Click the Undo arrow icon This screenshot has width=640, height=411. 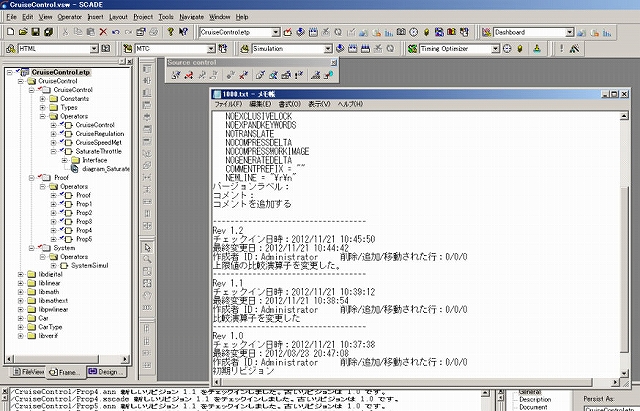[116, 32]
